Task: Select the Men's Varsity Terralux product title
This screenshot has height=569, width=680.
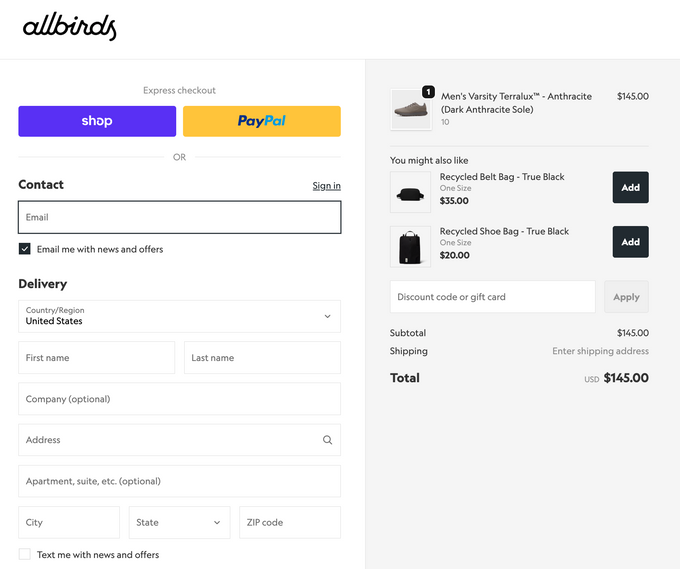Action: click(516, 103)
